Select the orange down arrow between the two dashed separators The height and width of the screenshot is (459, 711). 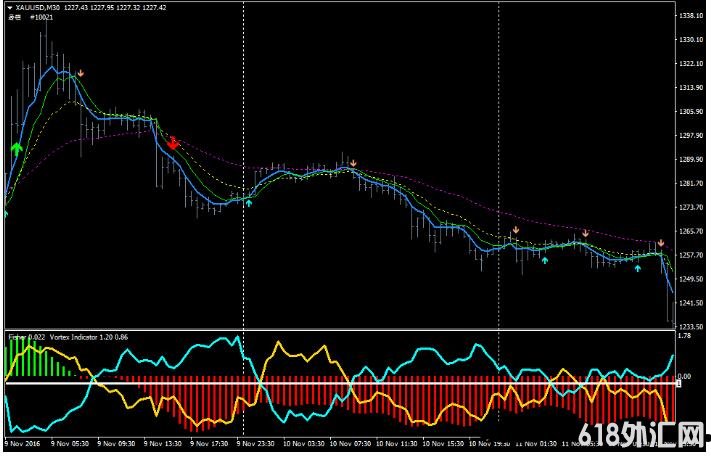click(353, 162)
